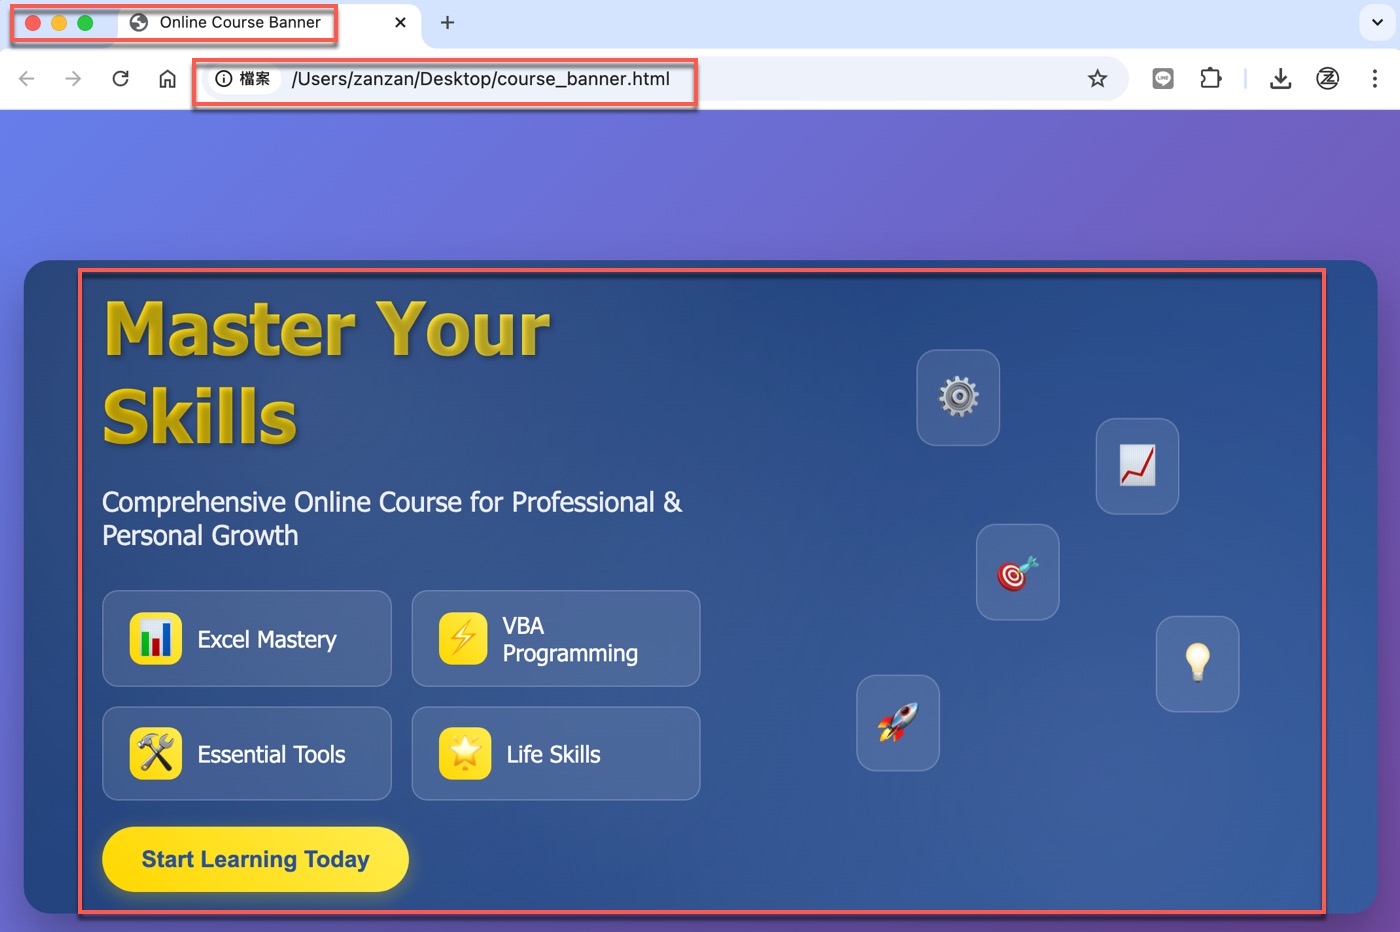The image size is (1400, 932).
Task: Click the floating gear icon tile
Action: point(958,397)
